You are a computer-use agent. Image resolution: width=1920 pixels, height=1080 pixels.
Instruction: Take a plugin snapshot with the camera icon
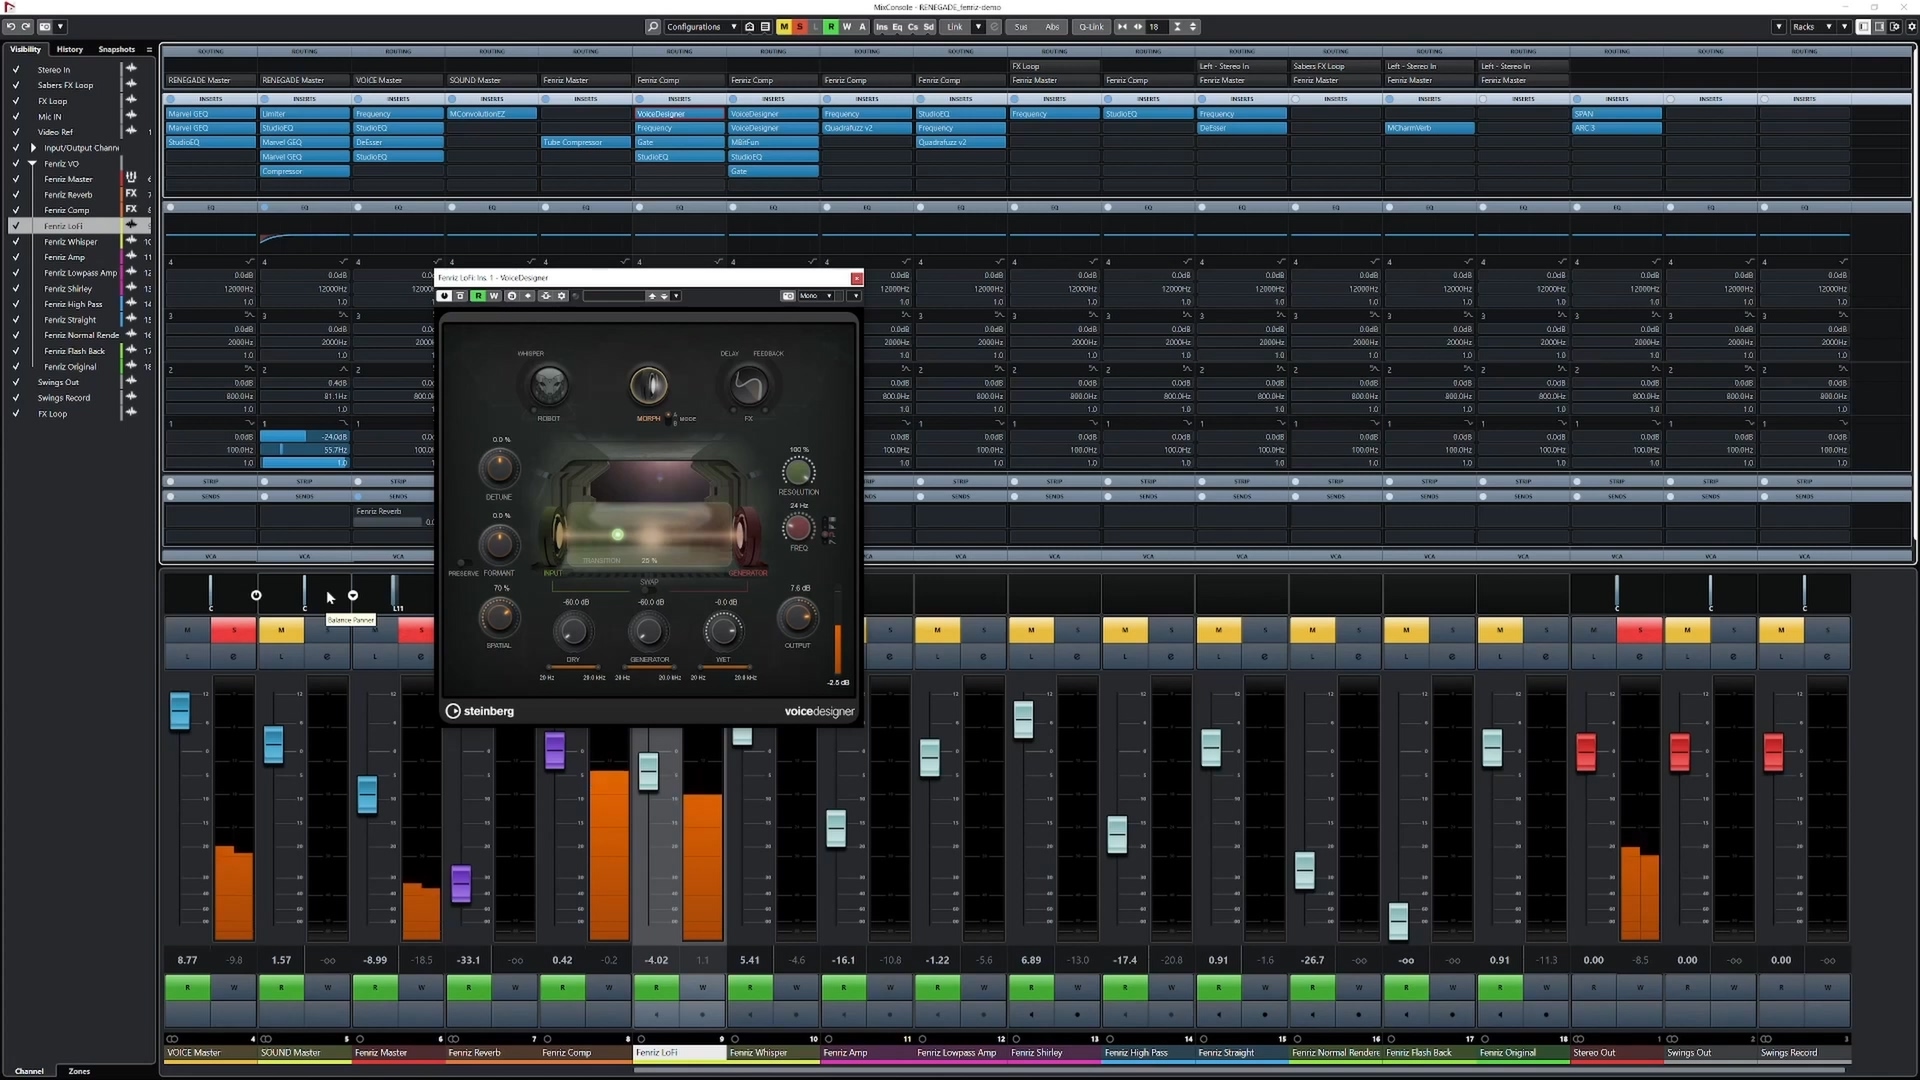tap(788, 296)
